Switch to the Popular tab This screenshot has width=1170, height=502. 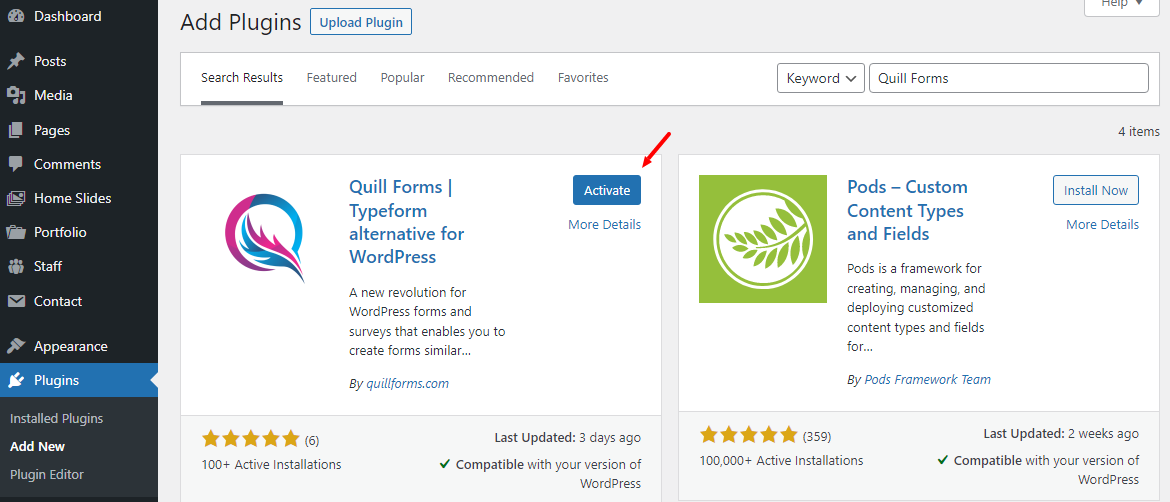(x=402, y=78)
